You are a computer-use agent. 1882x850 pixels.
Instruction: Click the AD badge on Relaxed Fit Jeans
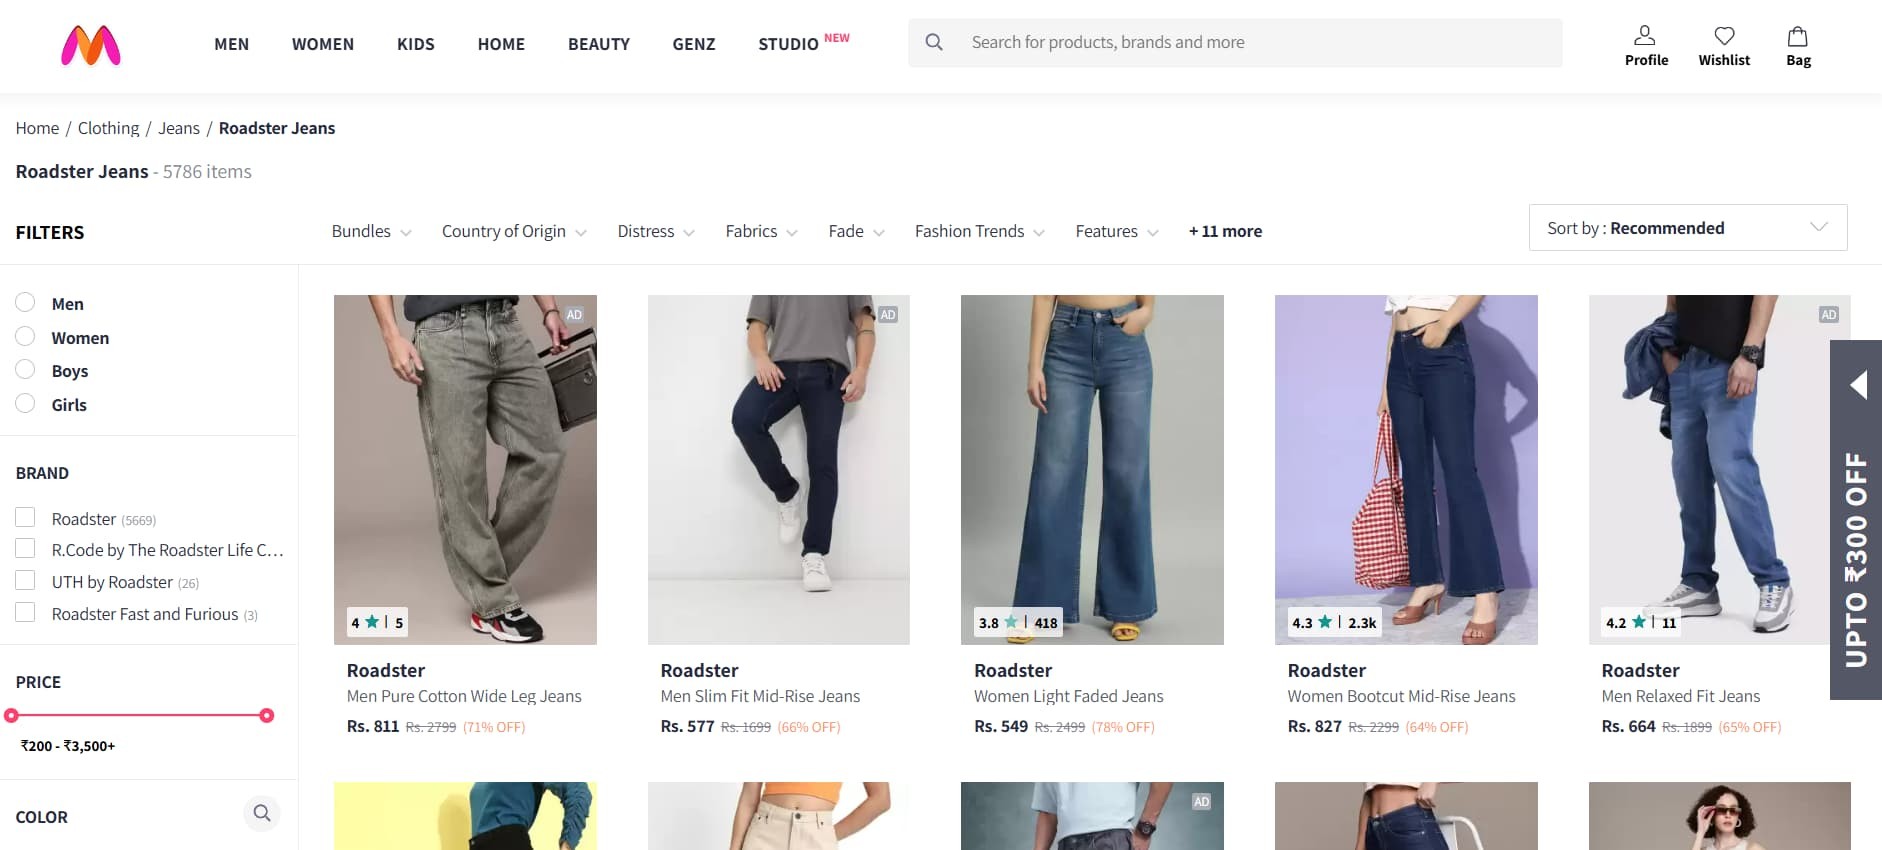1829,315
